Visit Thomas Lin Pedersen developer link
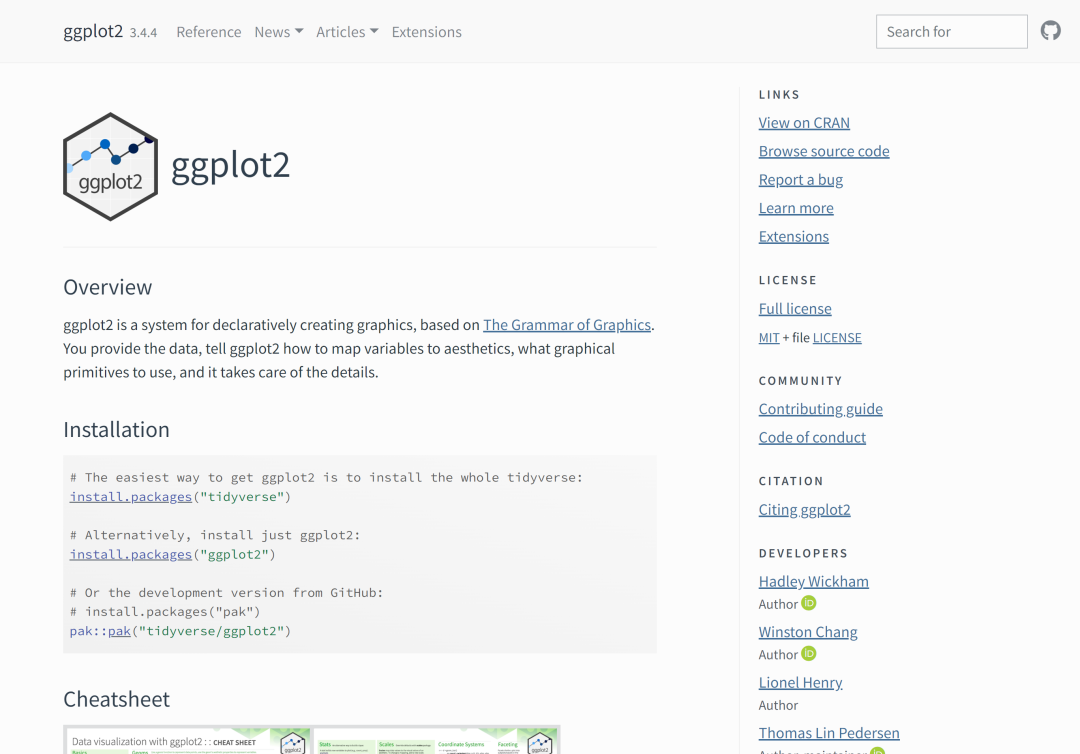The width and height of the screenshot is (1080, 754). (829, 733)
